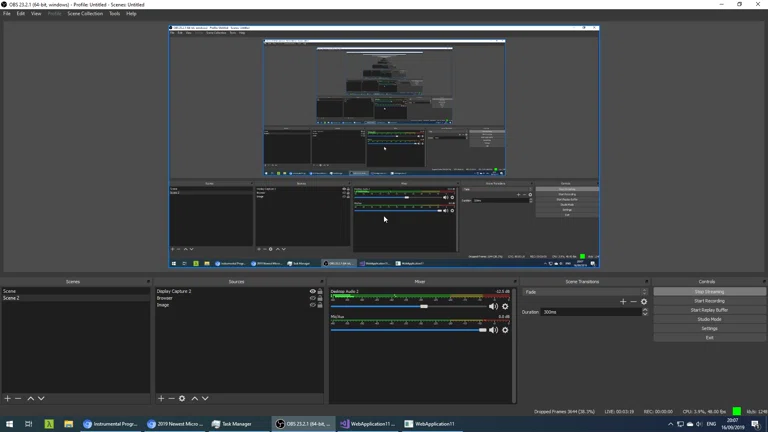Show hidden system tray icons chevron

tap(670, 424)
